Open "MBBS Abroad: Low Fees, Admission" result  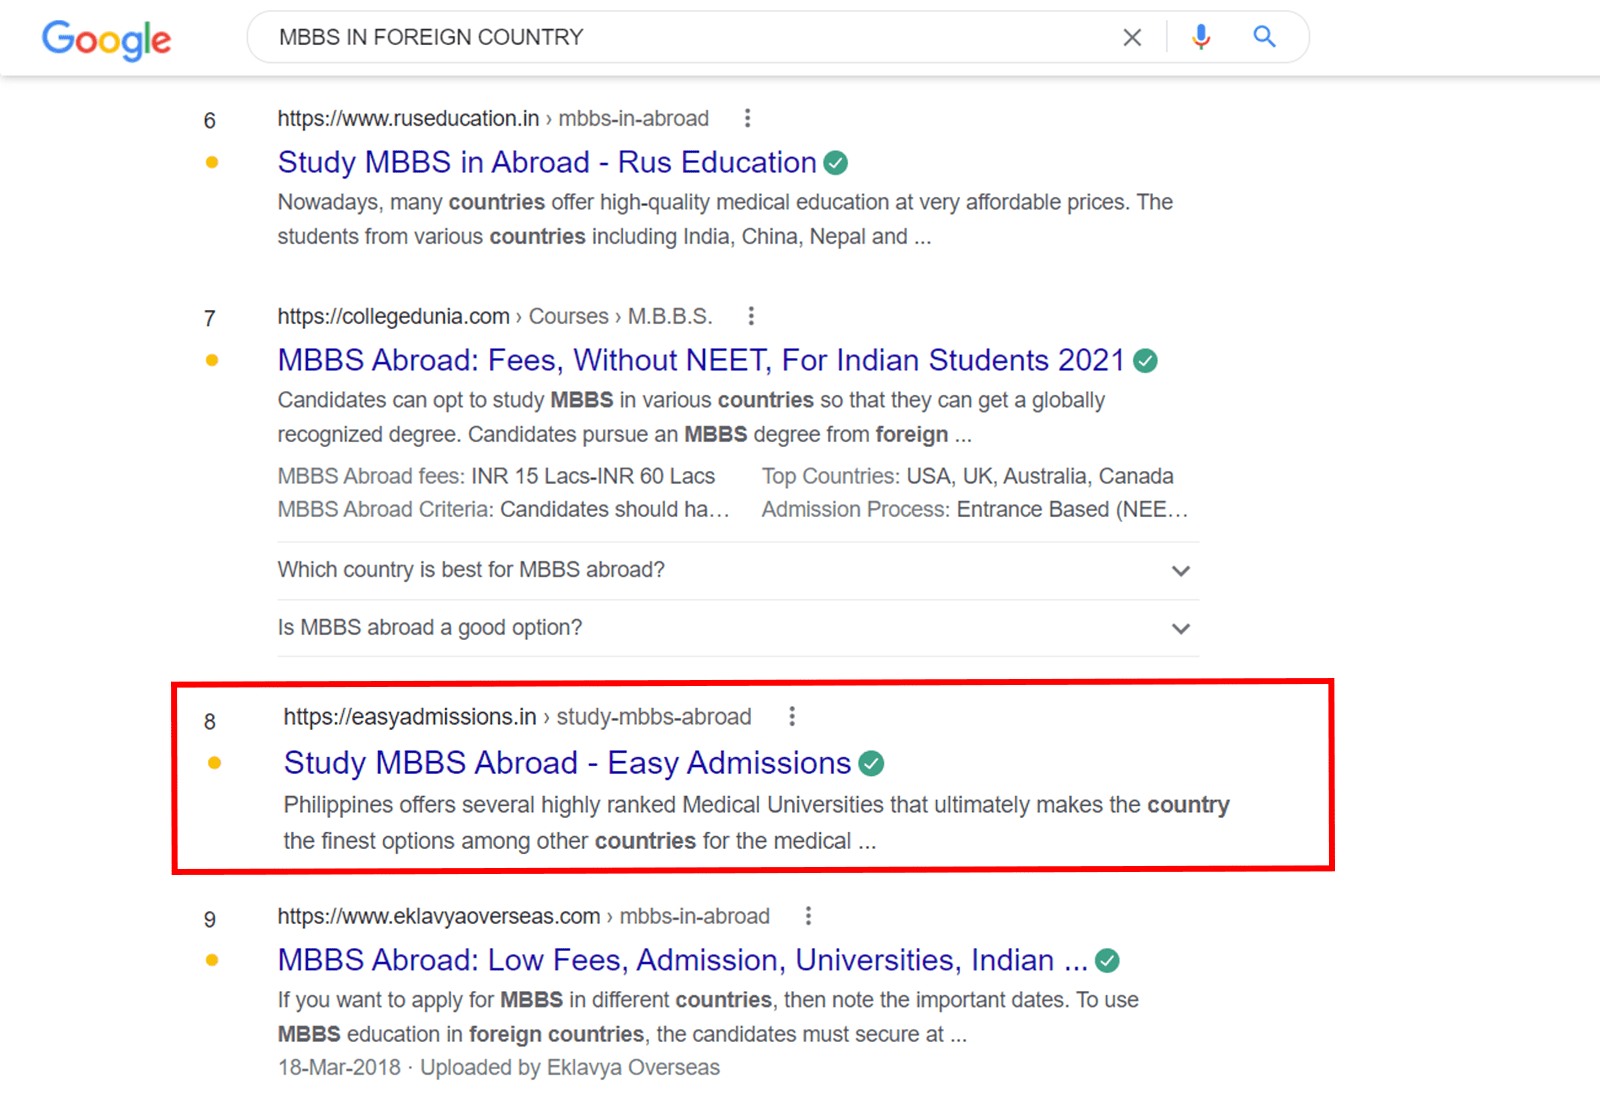682,960
